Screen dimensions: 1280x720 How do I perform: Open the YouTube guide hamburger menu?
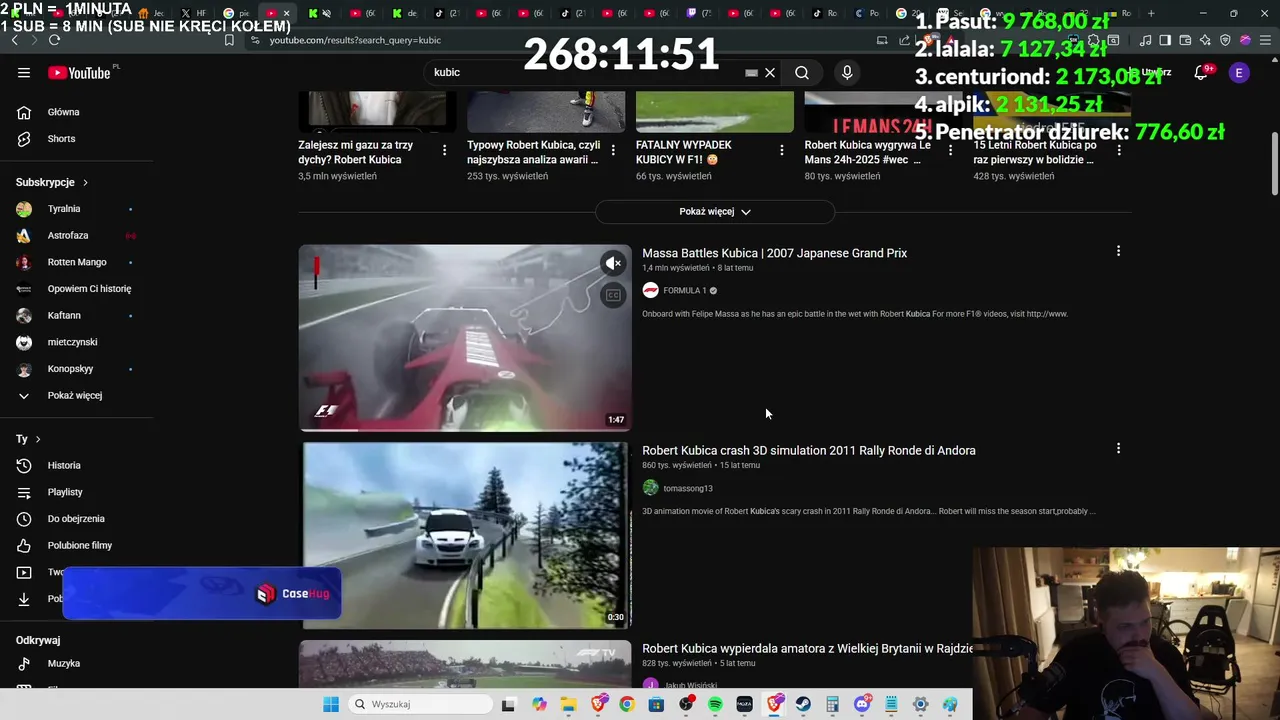pos(24,72)
